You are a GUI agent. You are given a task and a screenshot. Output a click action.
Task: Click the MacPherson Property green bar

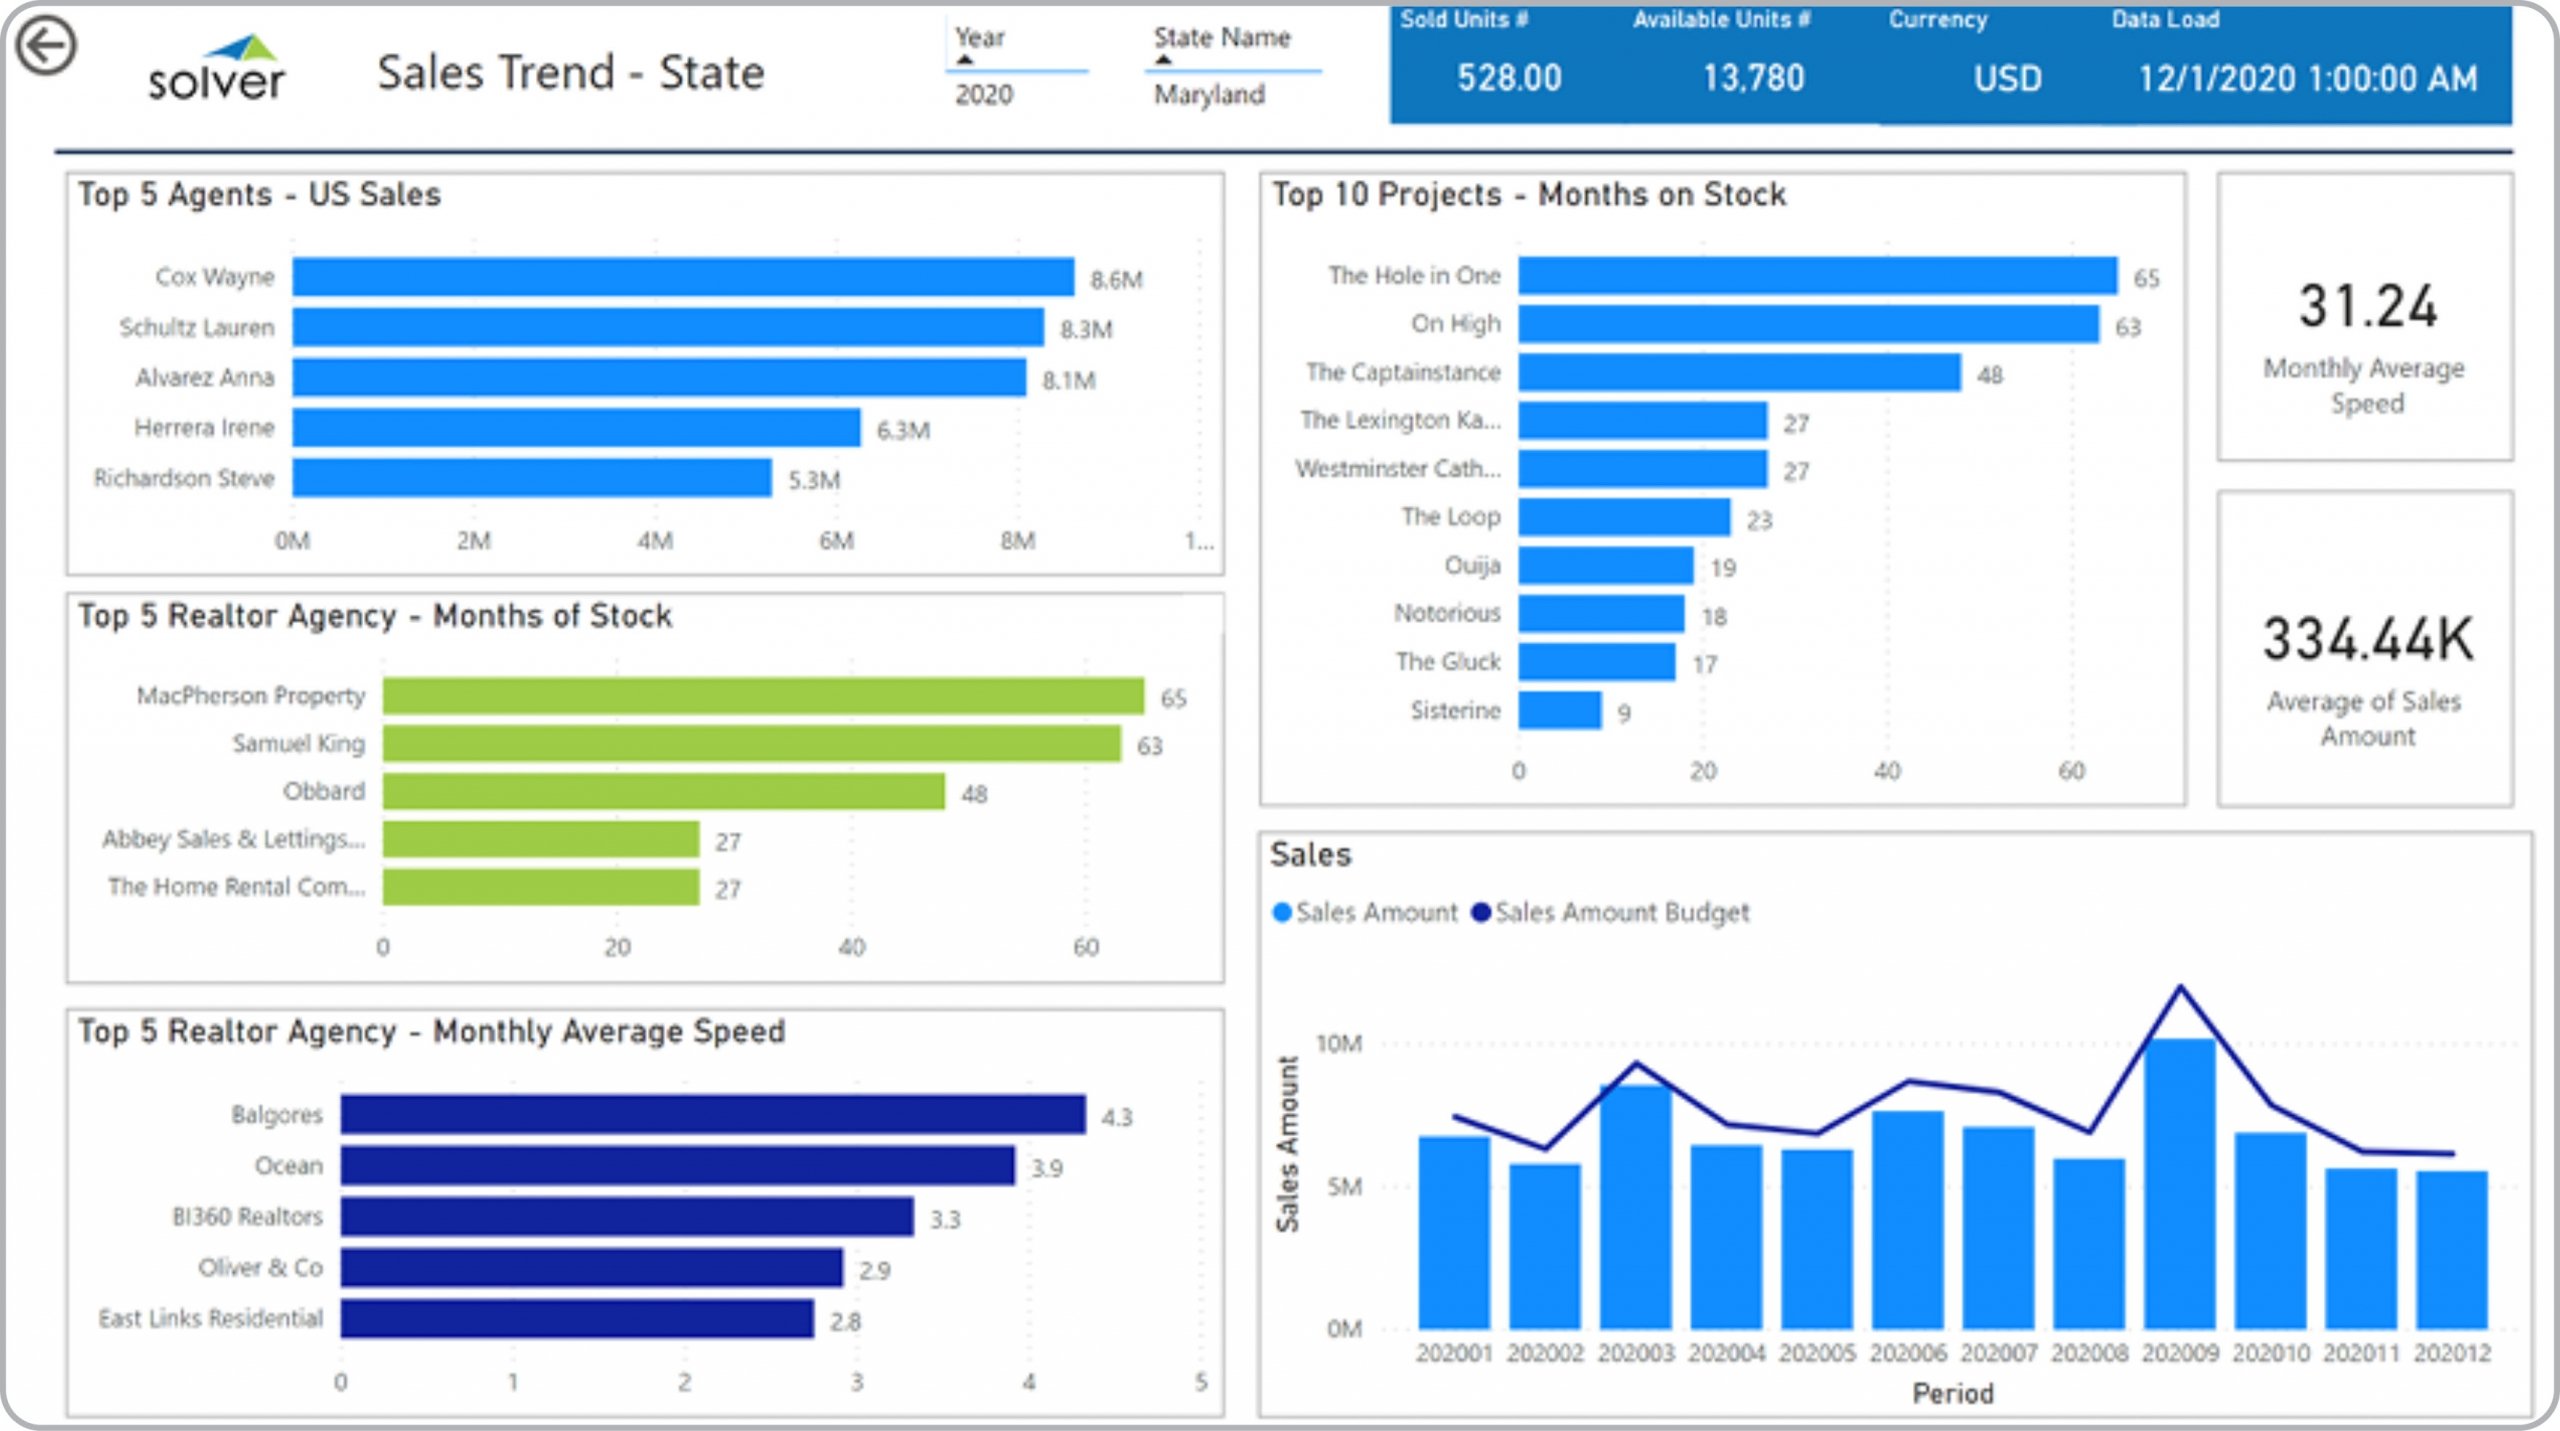[x=763, y=696]
